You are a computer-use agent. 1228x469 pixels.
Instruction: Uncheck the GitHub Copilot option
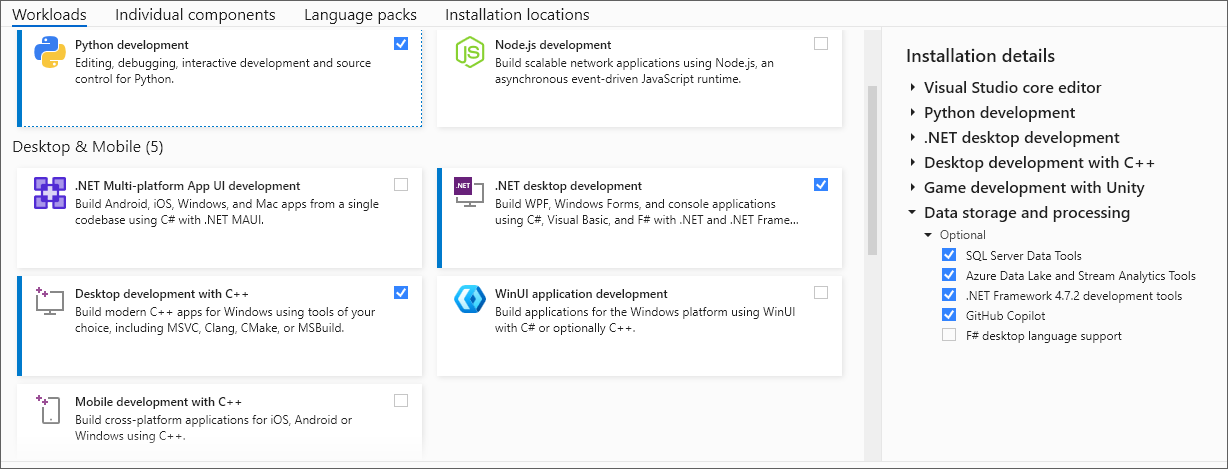[949, 316]
